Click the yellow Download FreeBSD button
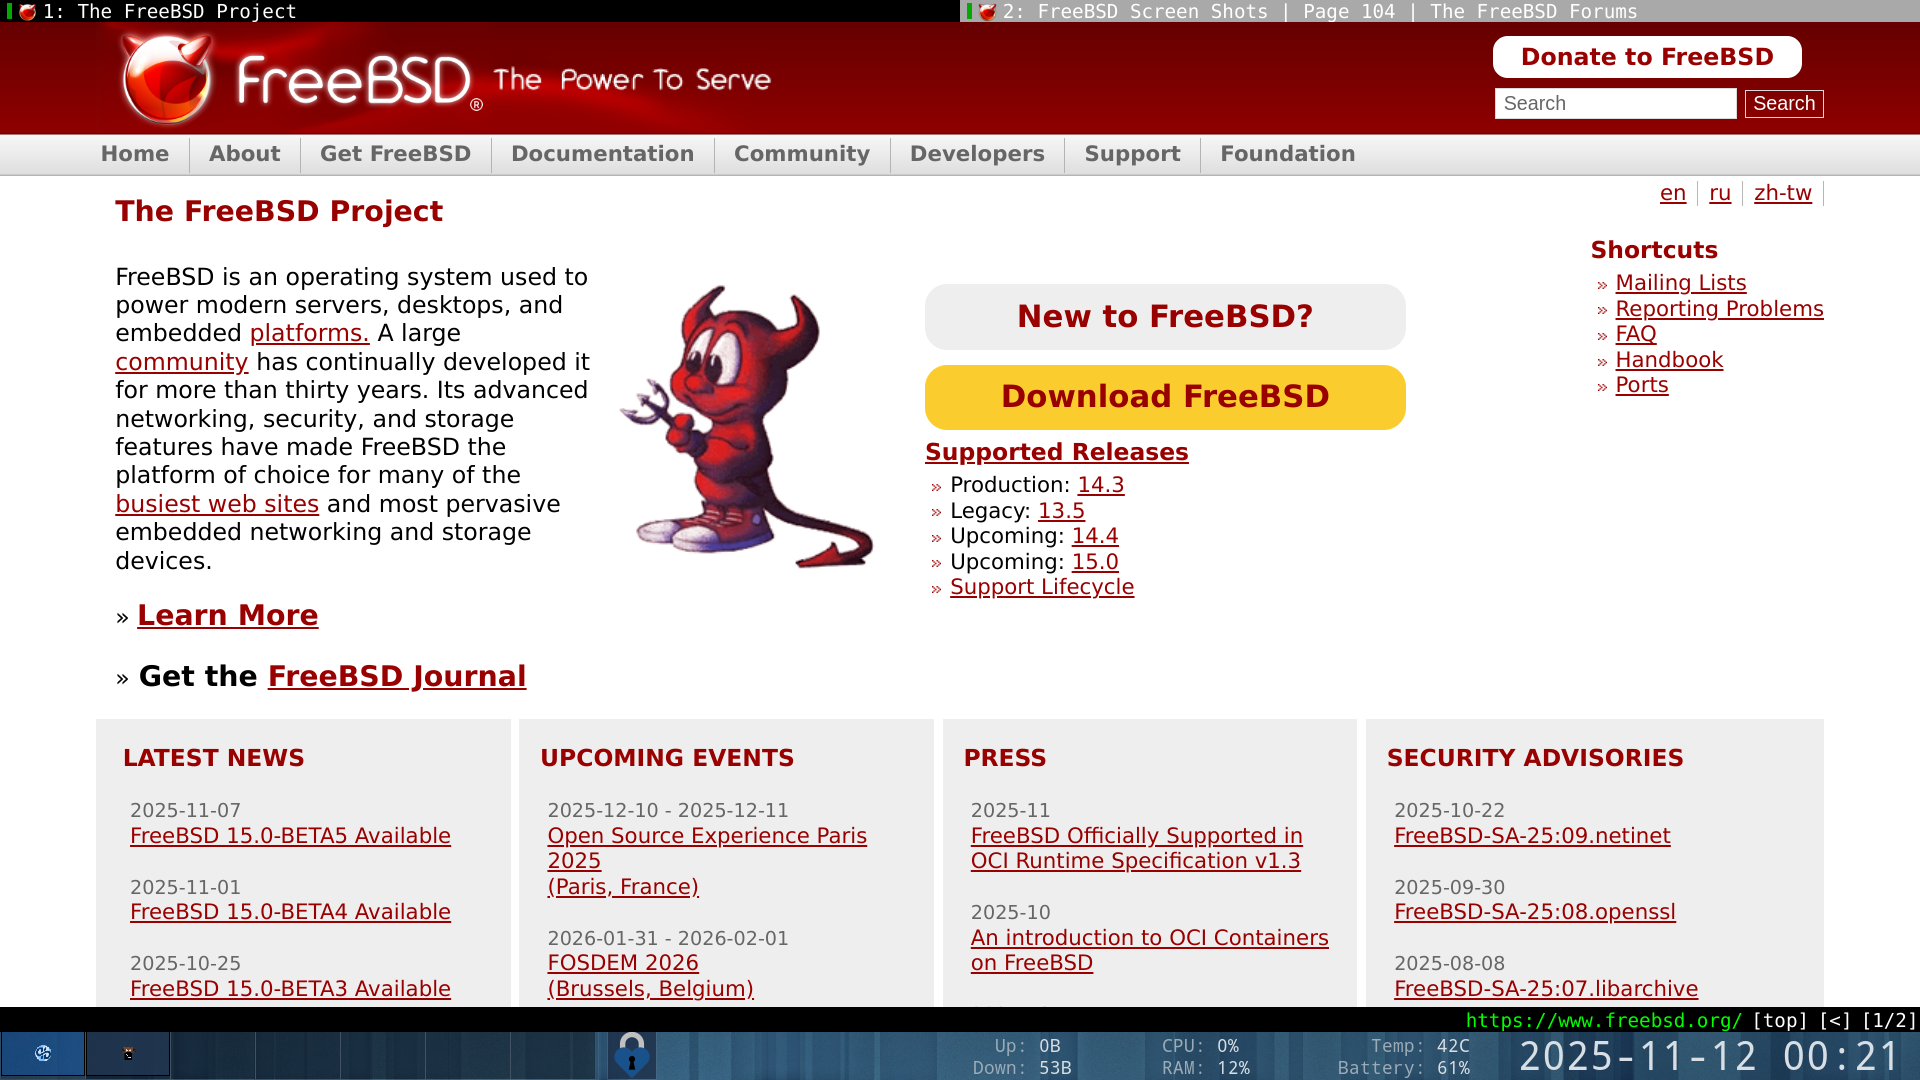 coord(1164,397)
